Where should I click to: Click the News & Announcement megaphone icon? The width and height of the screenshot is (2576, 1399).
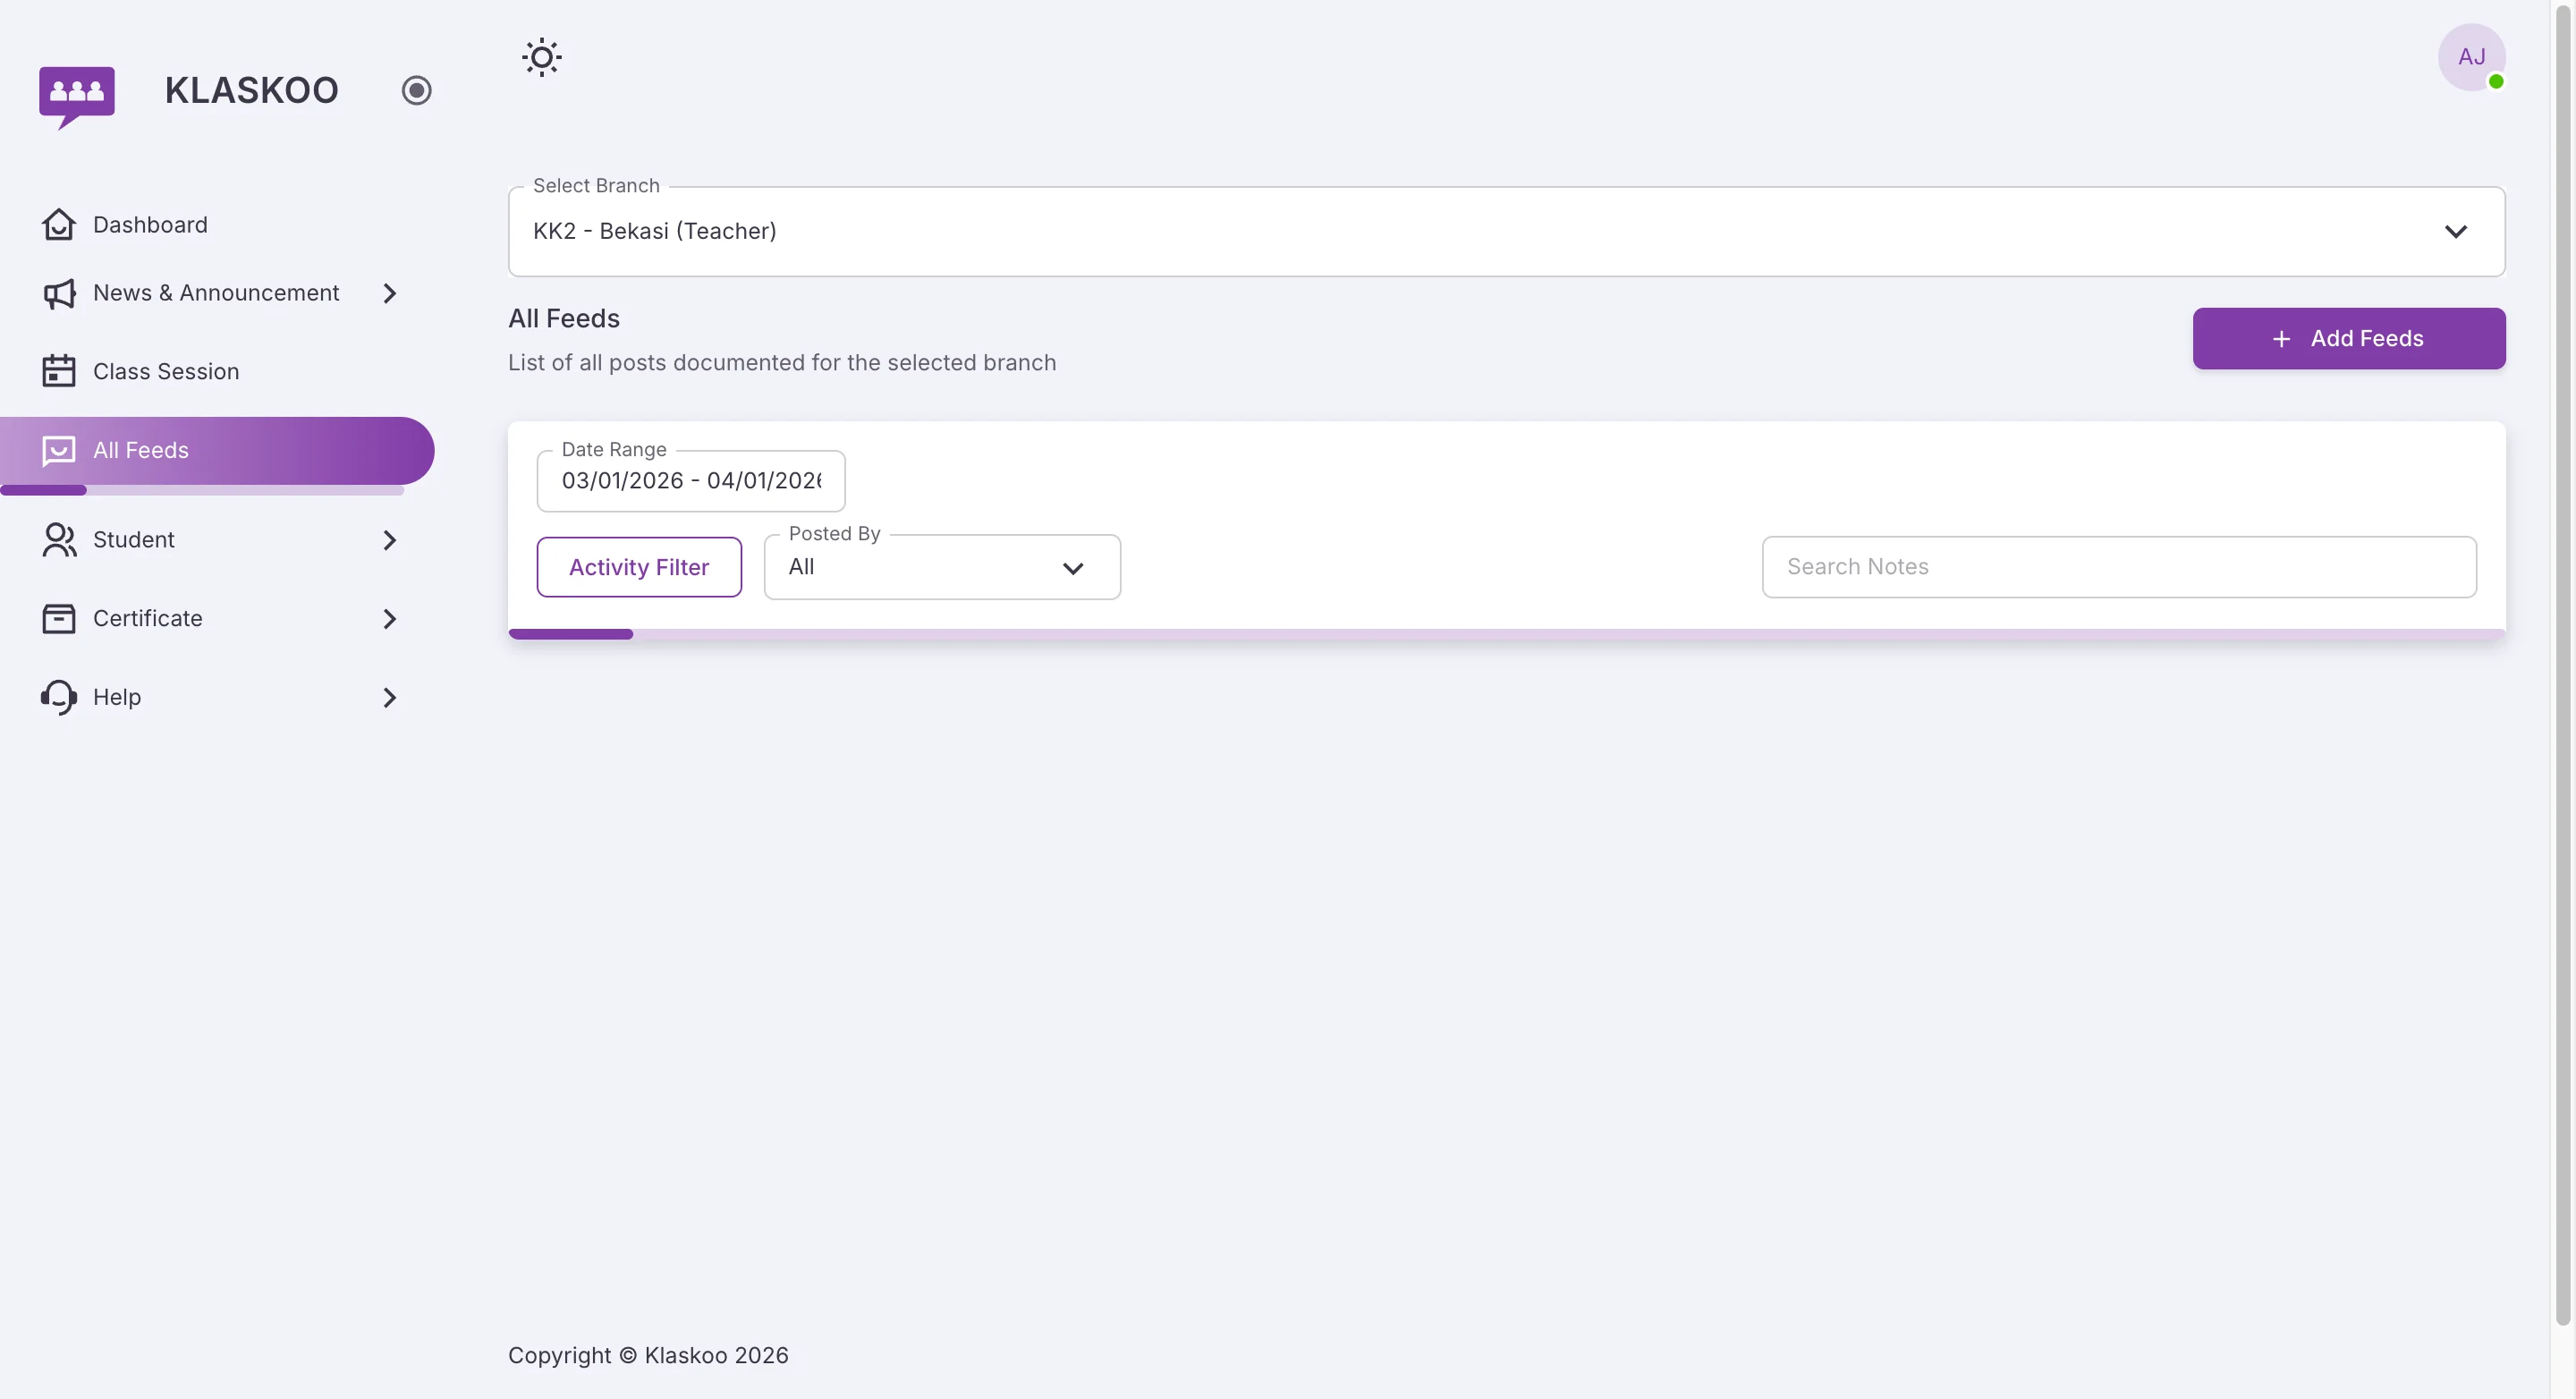tap(59, 293)
